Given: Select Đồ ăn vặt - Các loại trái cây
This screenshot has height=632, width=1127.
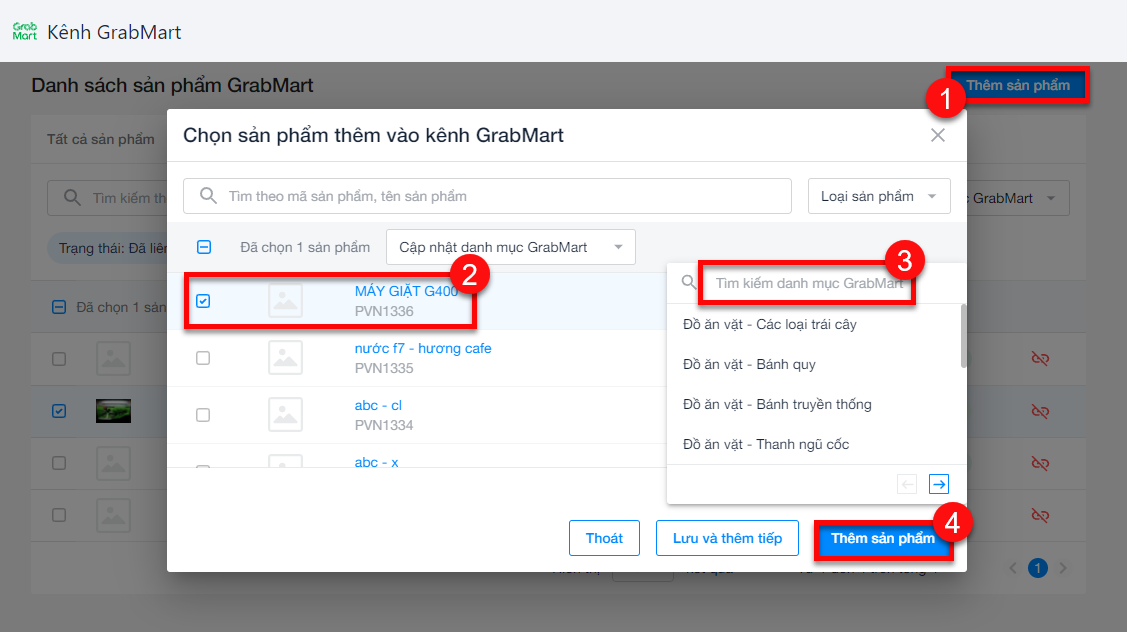Looking at the screenshot, I should 770,324.
